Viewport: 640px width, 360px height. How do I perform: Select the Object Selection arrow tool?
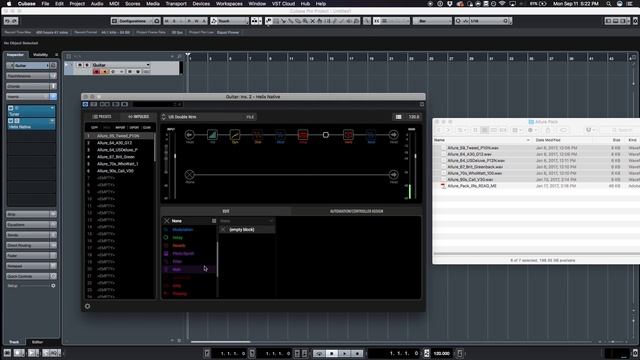[x=269, y=21]
